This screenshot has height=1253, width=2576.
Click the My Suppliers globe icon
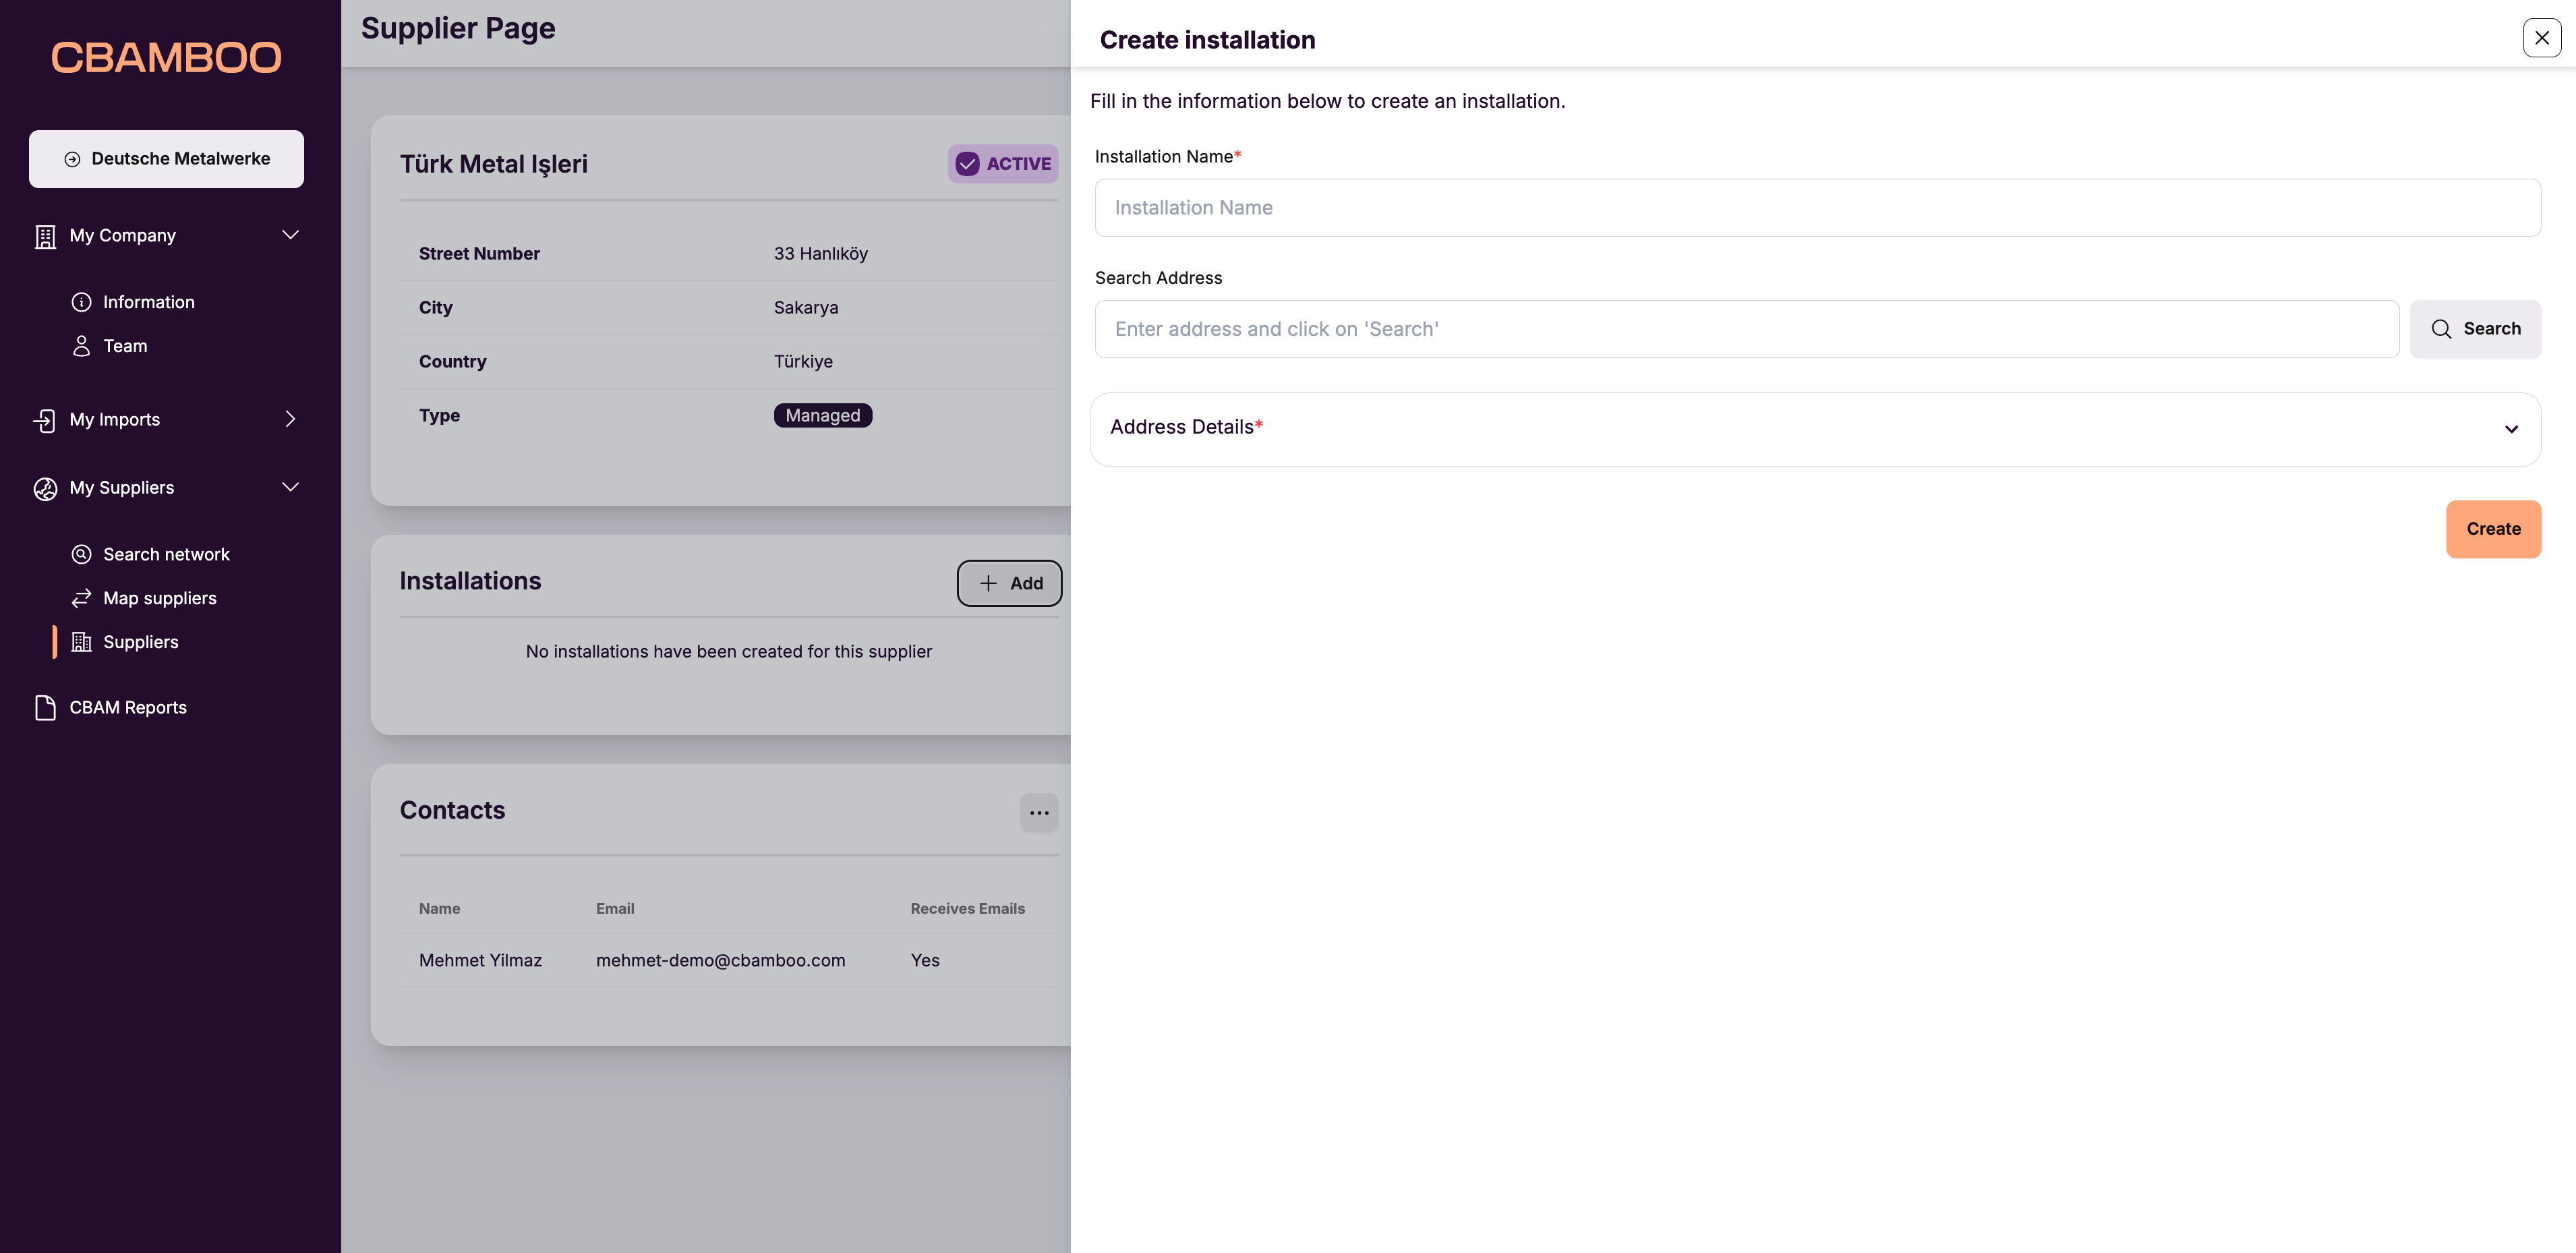click(45, 488)
